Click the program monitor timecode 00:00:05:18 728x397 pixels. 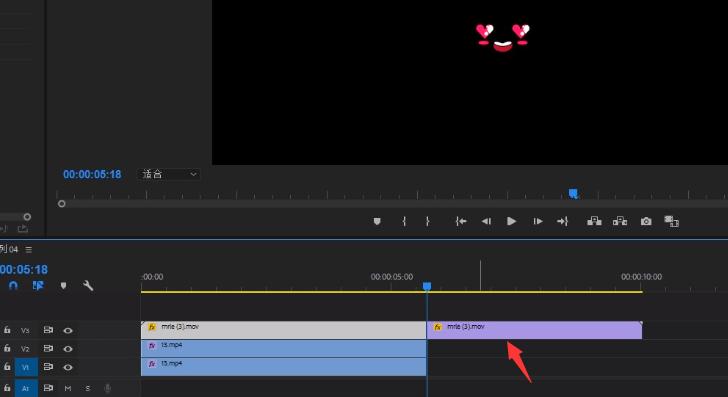point(92,174)
